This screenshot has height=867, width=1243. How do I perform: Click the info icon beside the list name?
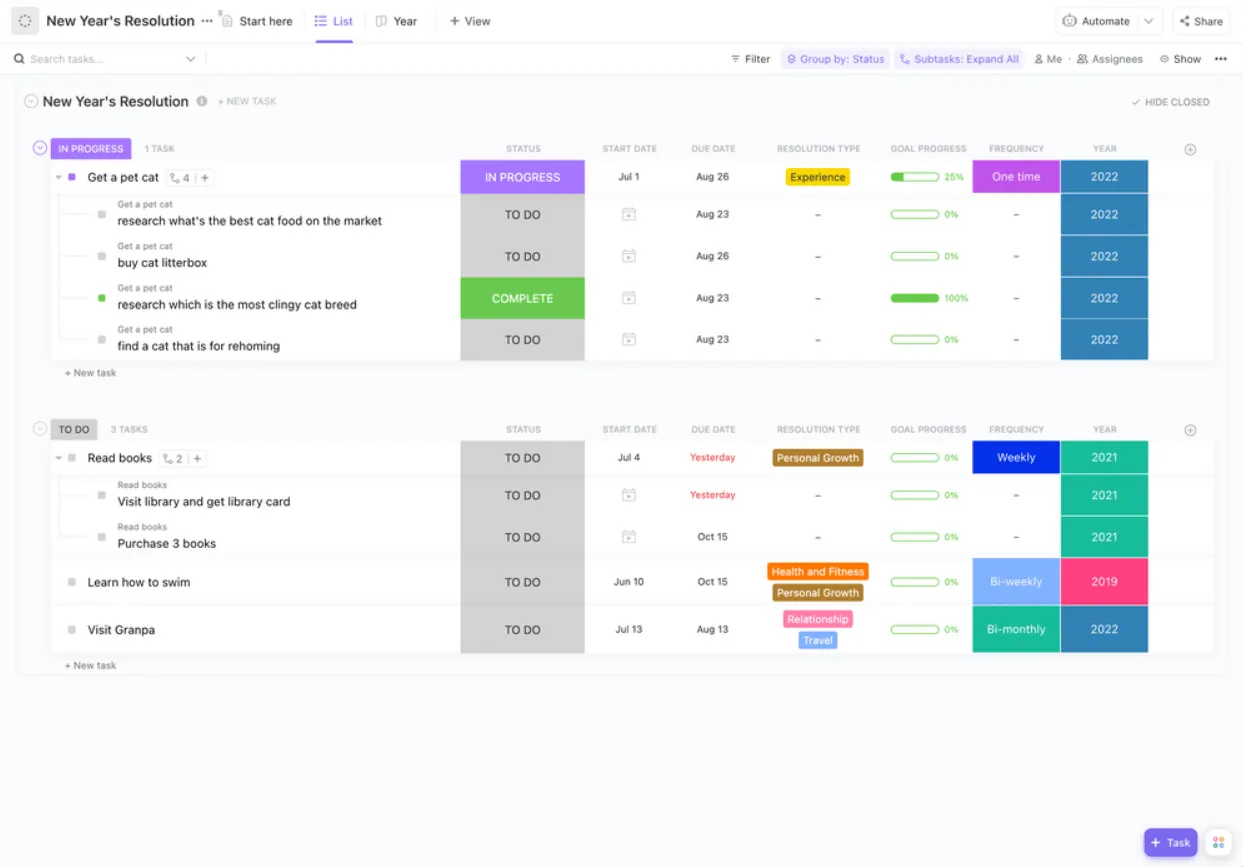[202, 101]
